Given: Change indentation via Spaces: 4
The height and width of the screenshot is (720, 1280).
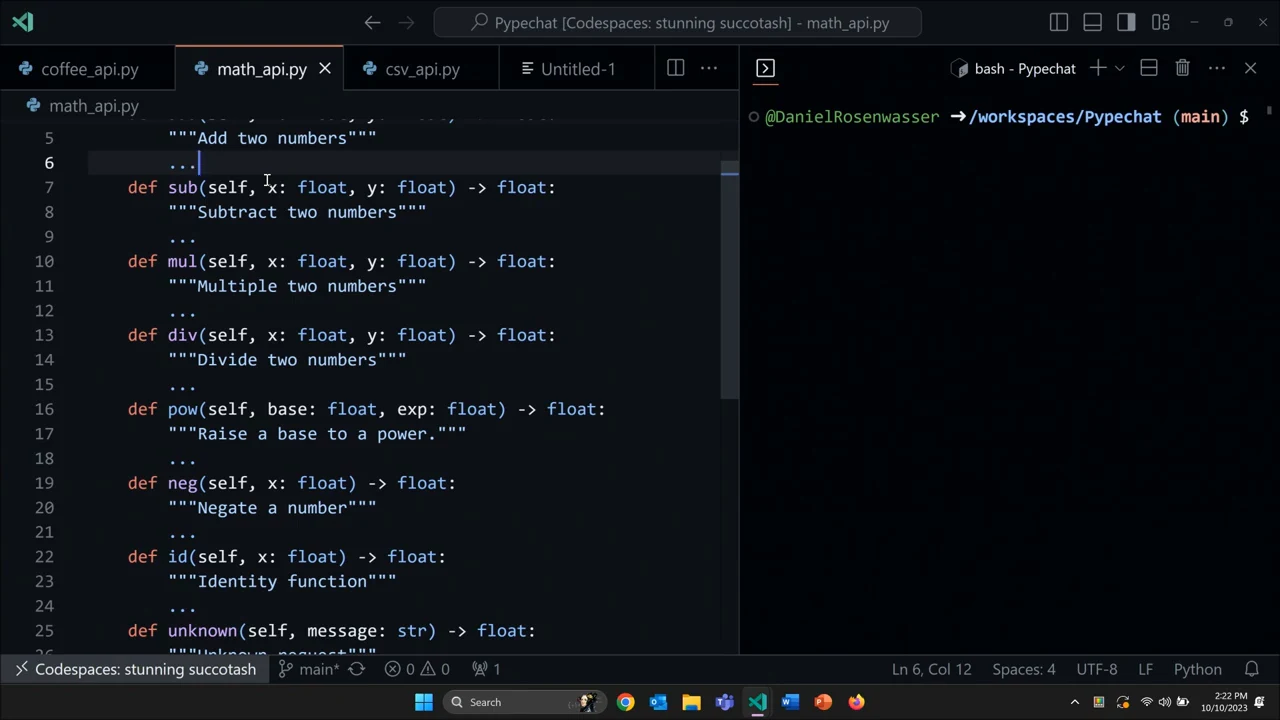Looking at the screenshot, I should pos(1023,669).
